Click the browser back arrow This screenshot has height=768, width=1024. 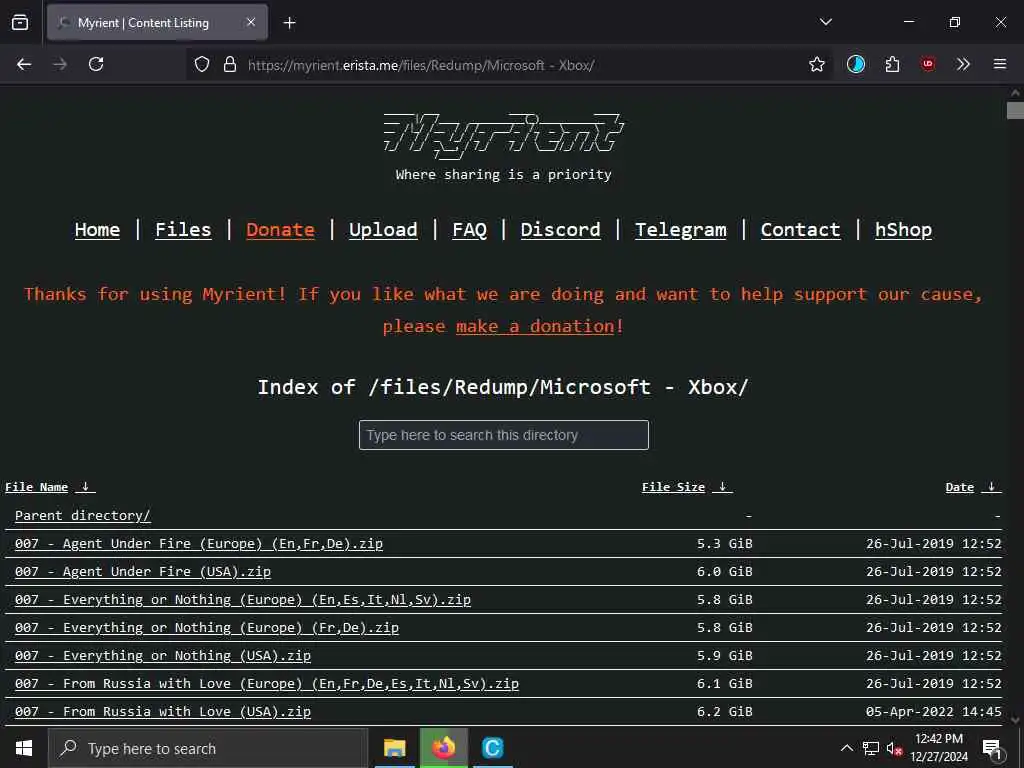click(24, 64)
